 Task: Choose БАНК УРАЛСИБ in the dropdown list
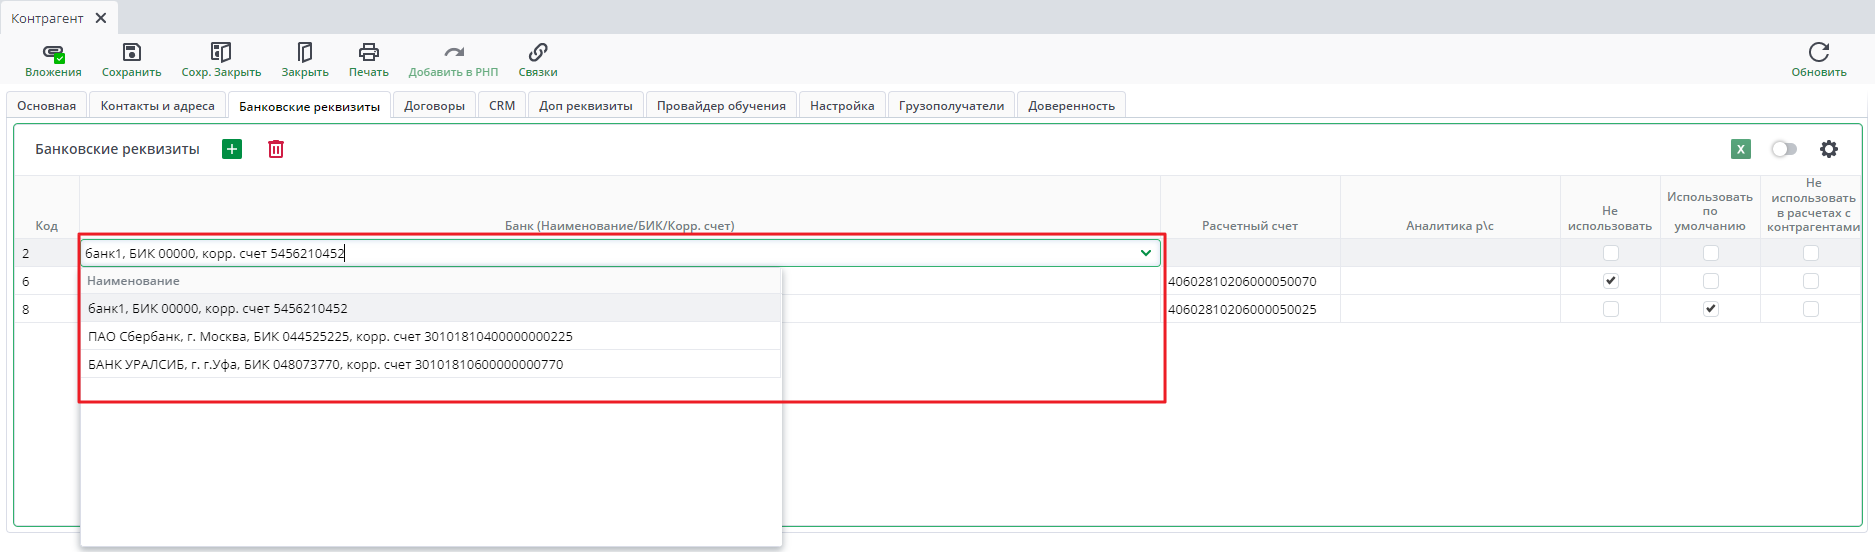coord(325,365)
